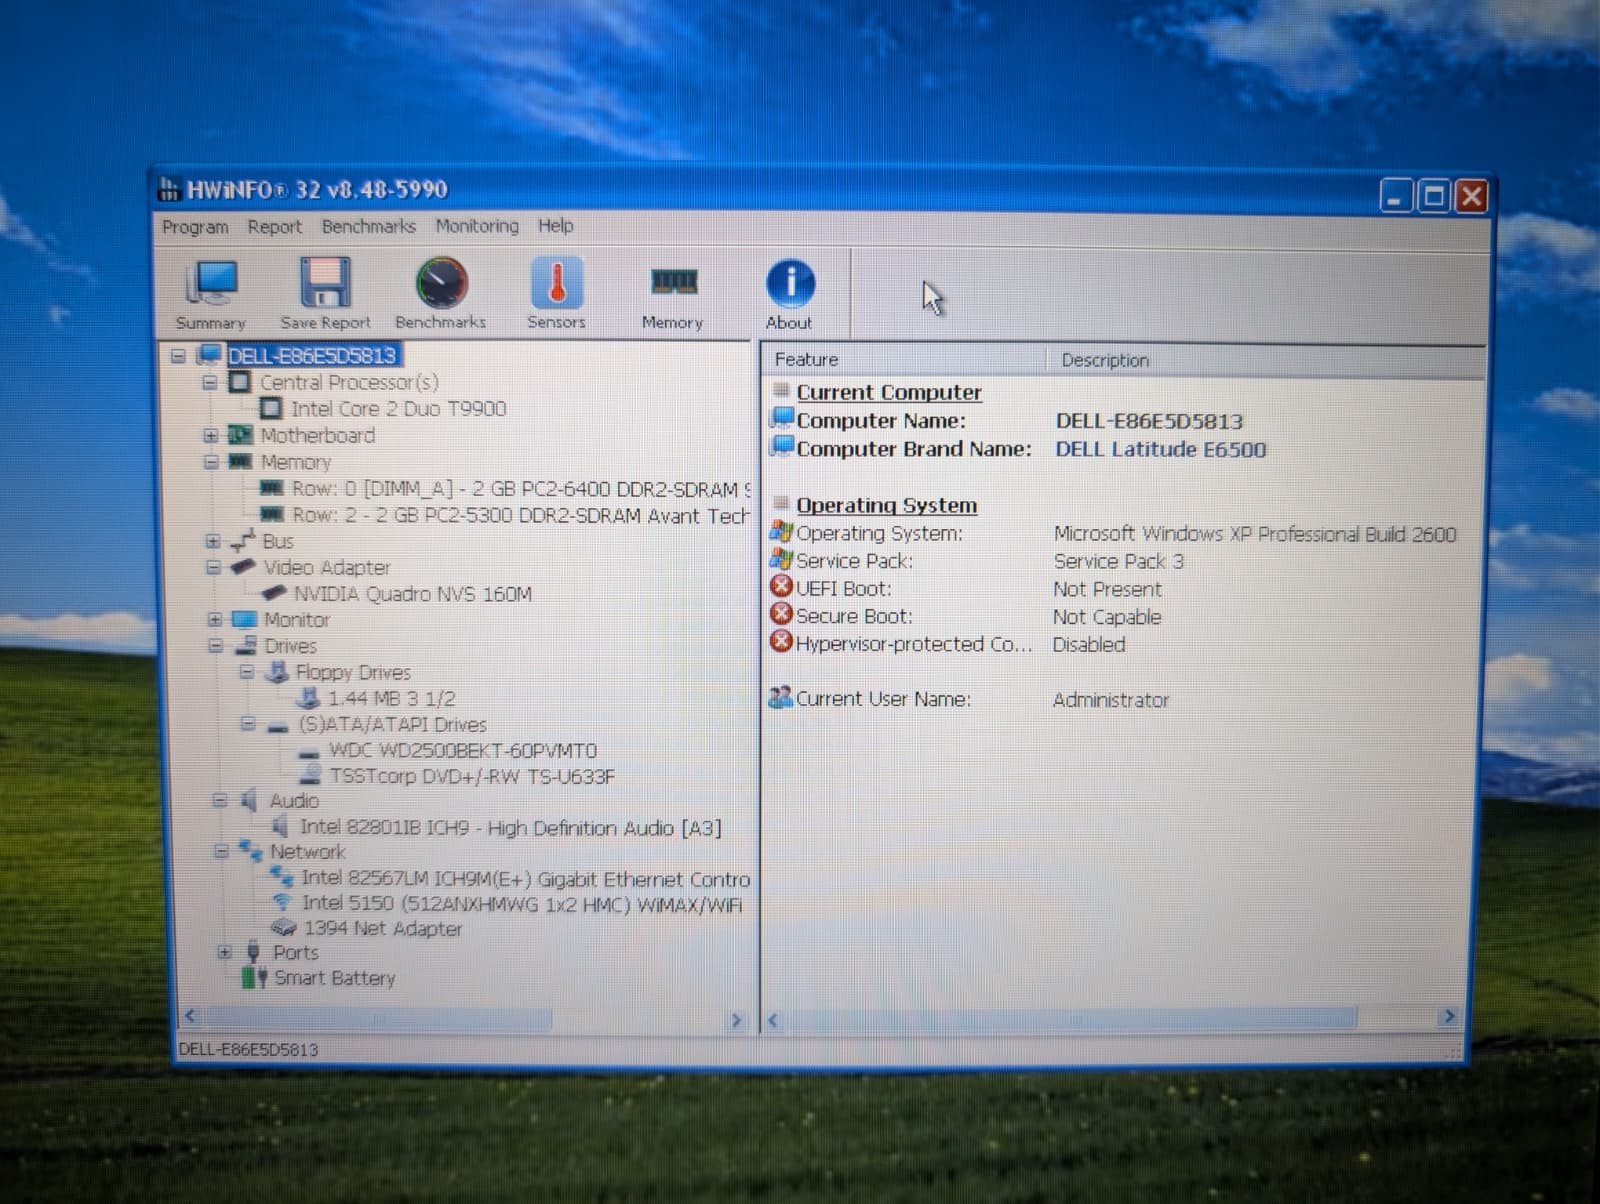The image size is (1600, 1204).
Task: Click details pane scroll right arrow
Action: click(1449, 1017)
